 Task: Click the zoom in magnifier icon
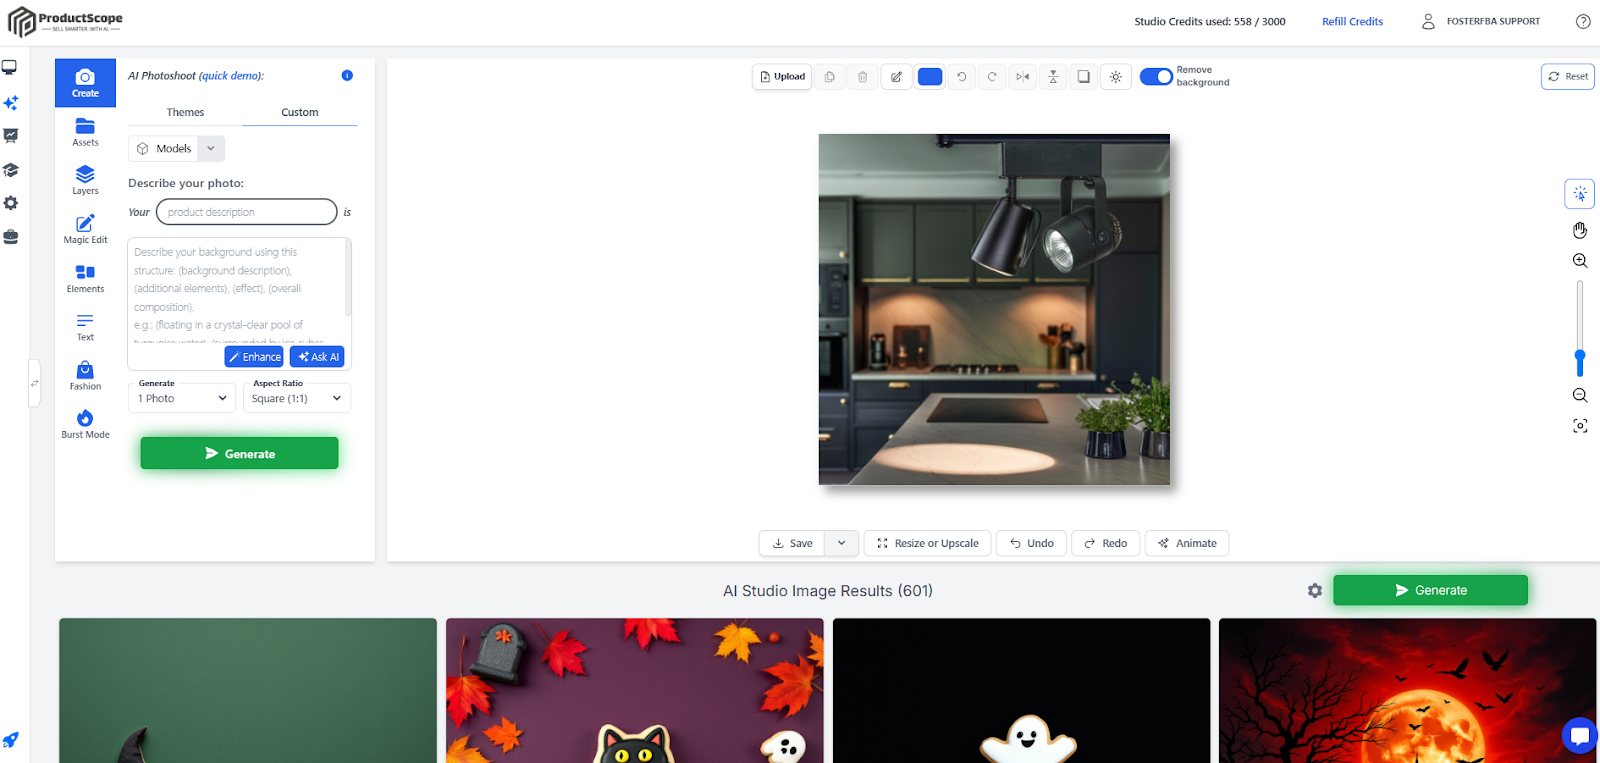tap(1580, 260)
